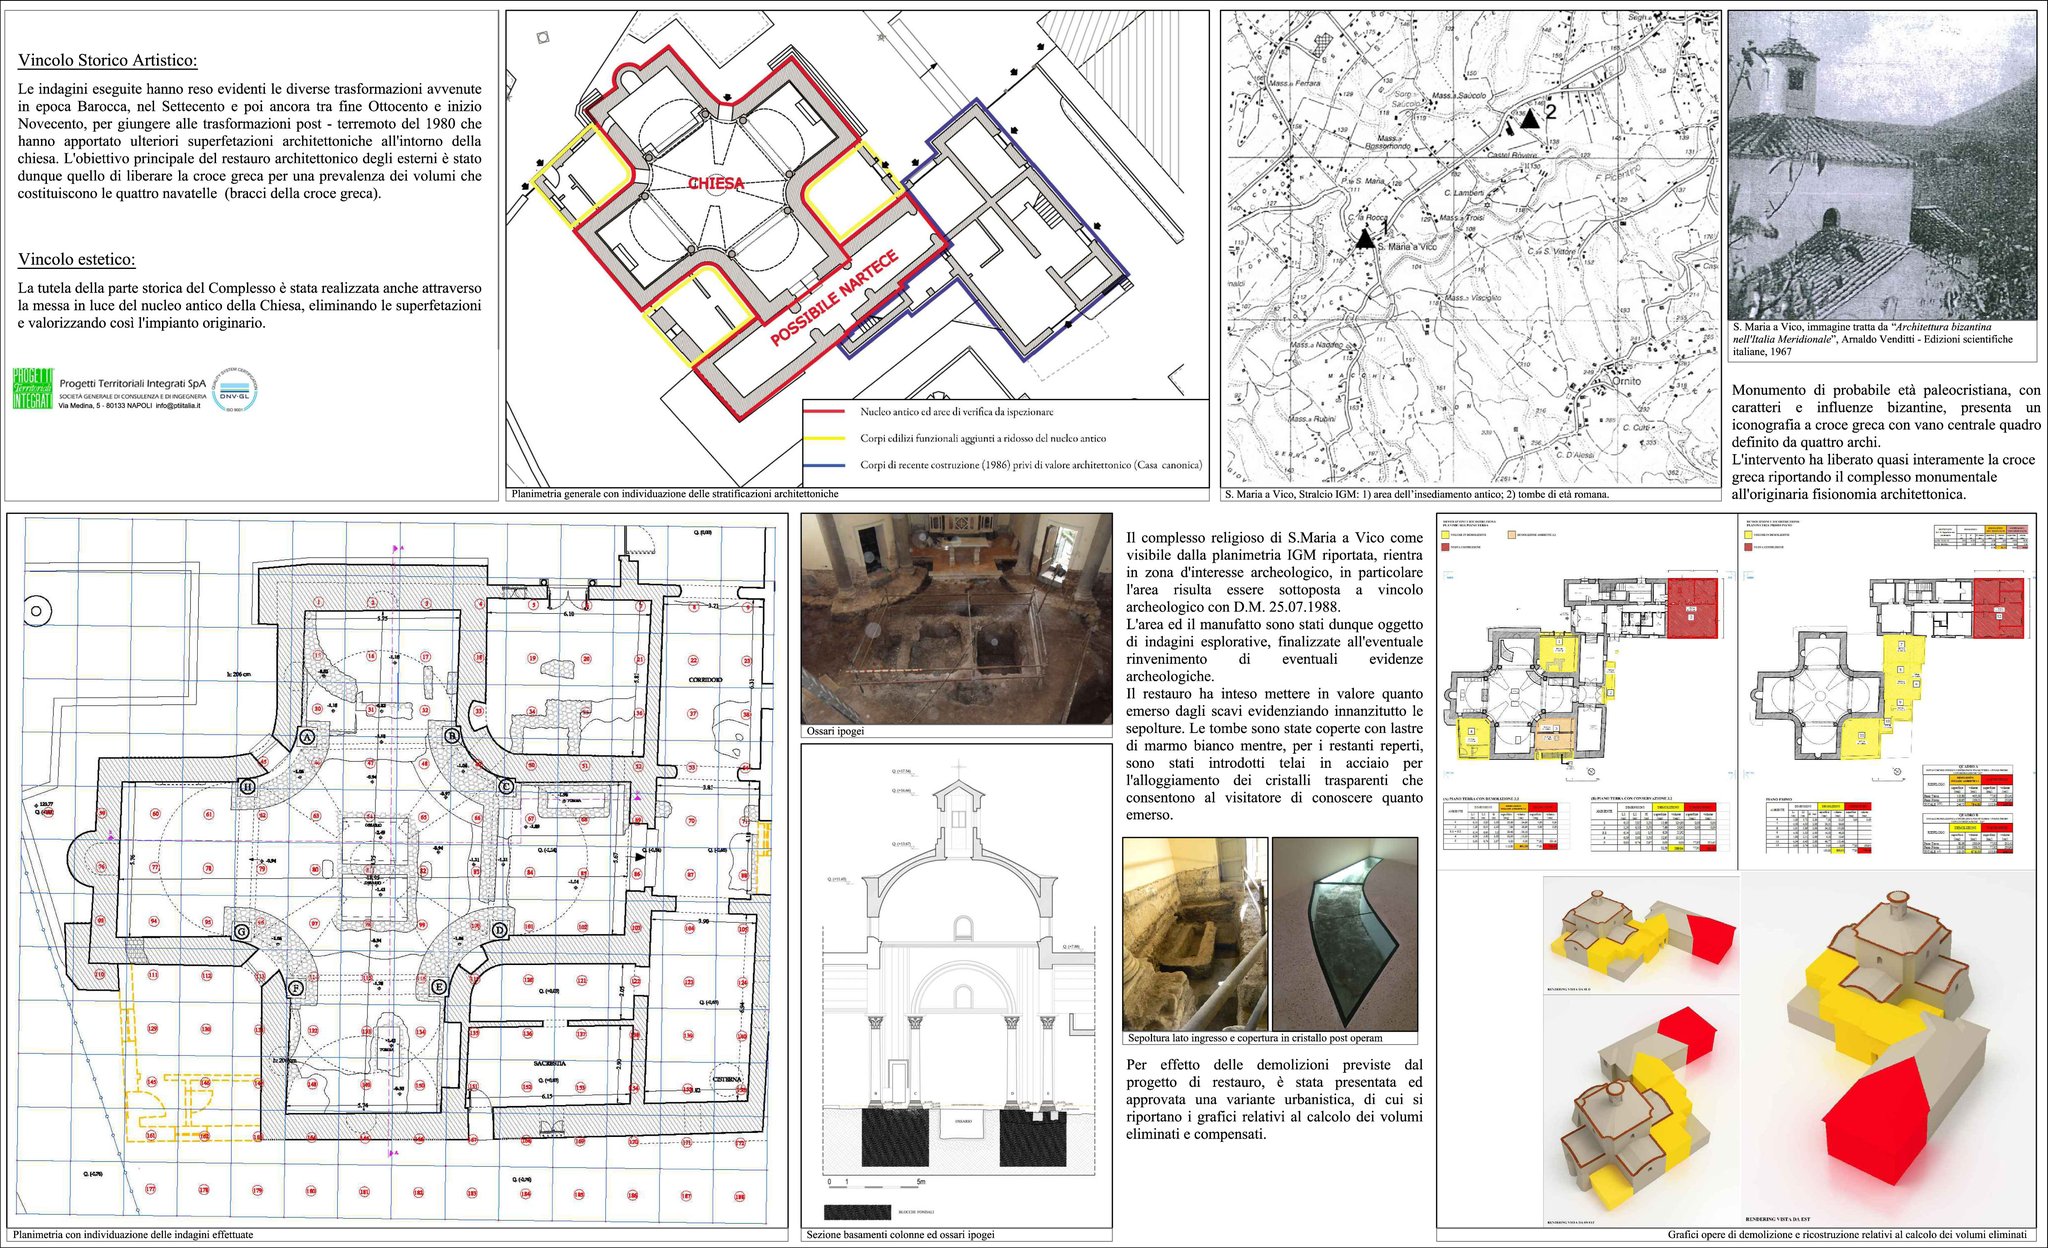Click the triangle marker 2 on the IGM map

pos(1529,118)
